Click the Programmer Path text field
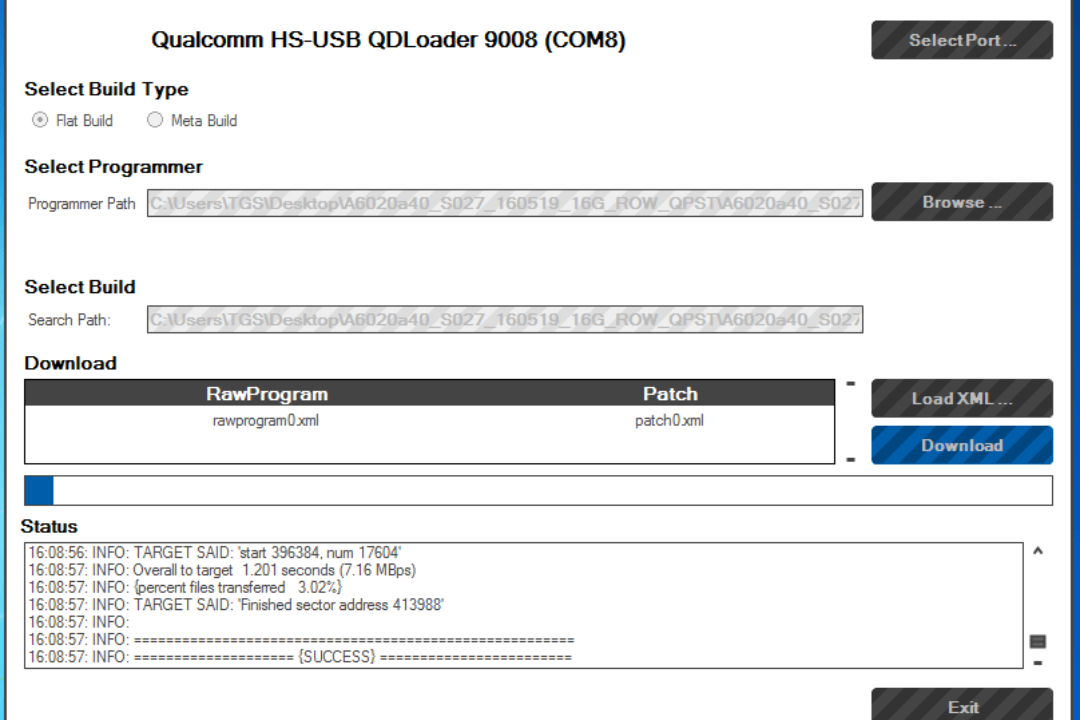The image size is (1080, 720). pos(505,203)
